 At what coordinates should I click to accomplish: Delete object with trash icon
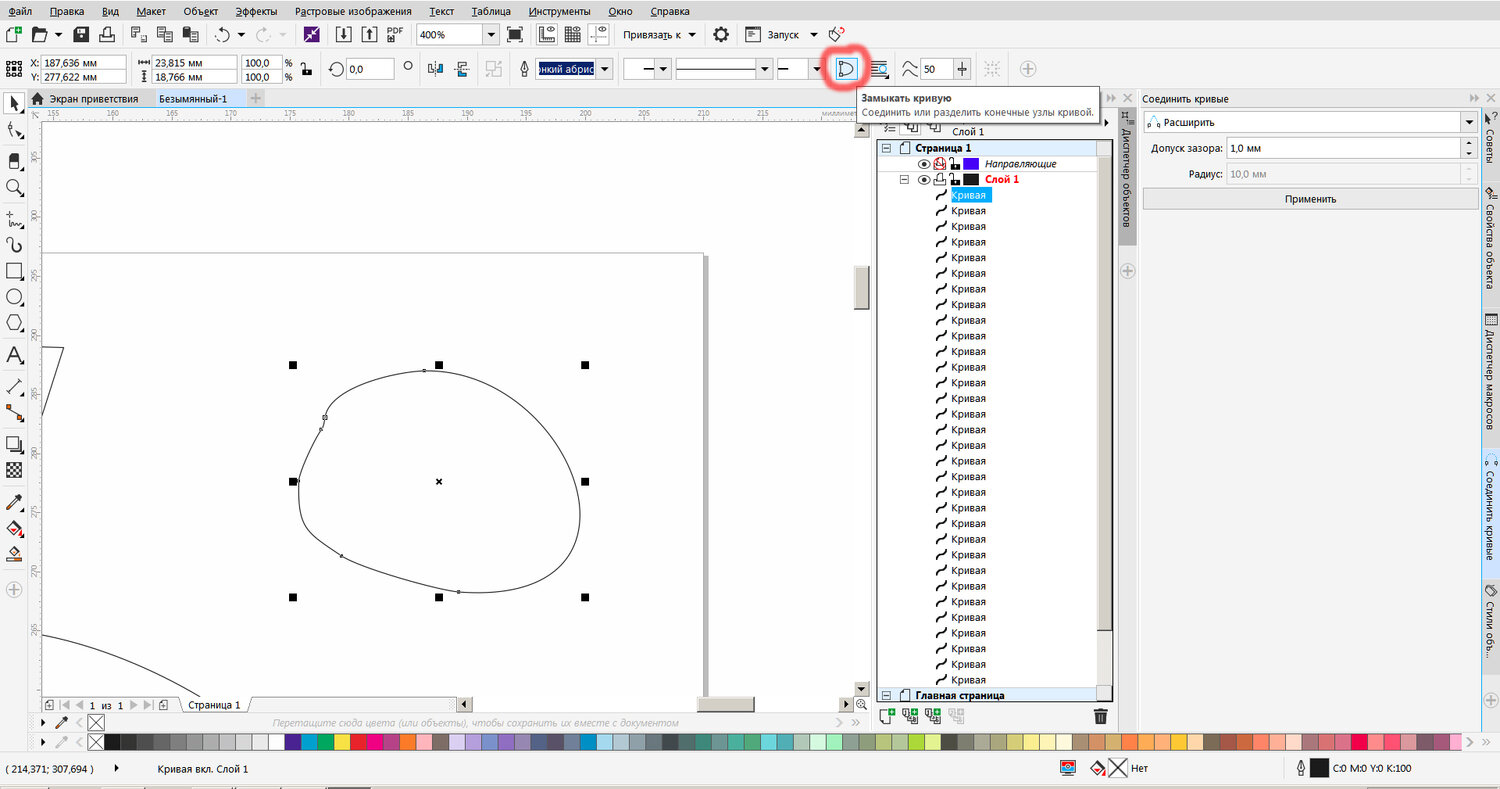(1100, 716)
